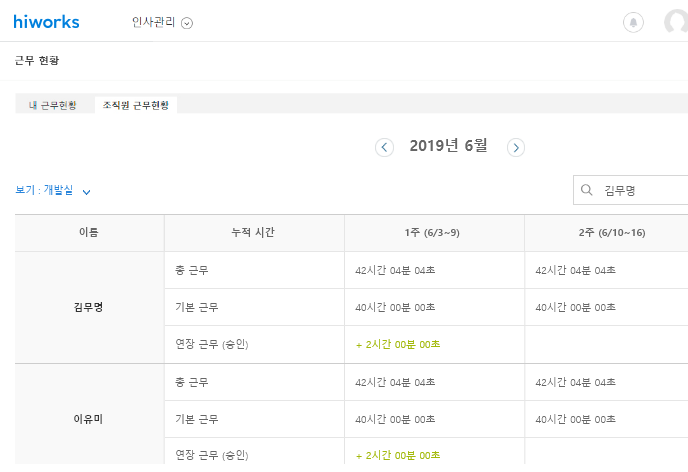Click the 2019년 6월 month title
Viewport: 688px width, 472px height.
pyautogui.click(x=449, y=146)
